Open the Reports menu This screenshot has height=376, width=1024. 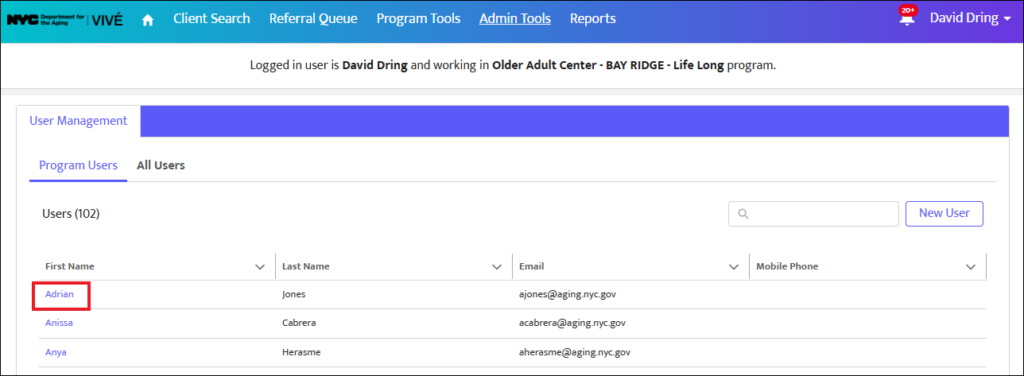coord(592,18)
